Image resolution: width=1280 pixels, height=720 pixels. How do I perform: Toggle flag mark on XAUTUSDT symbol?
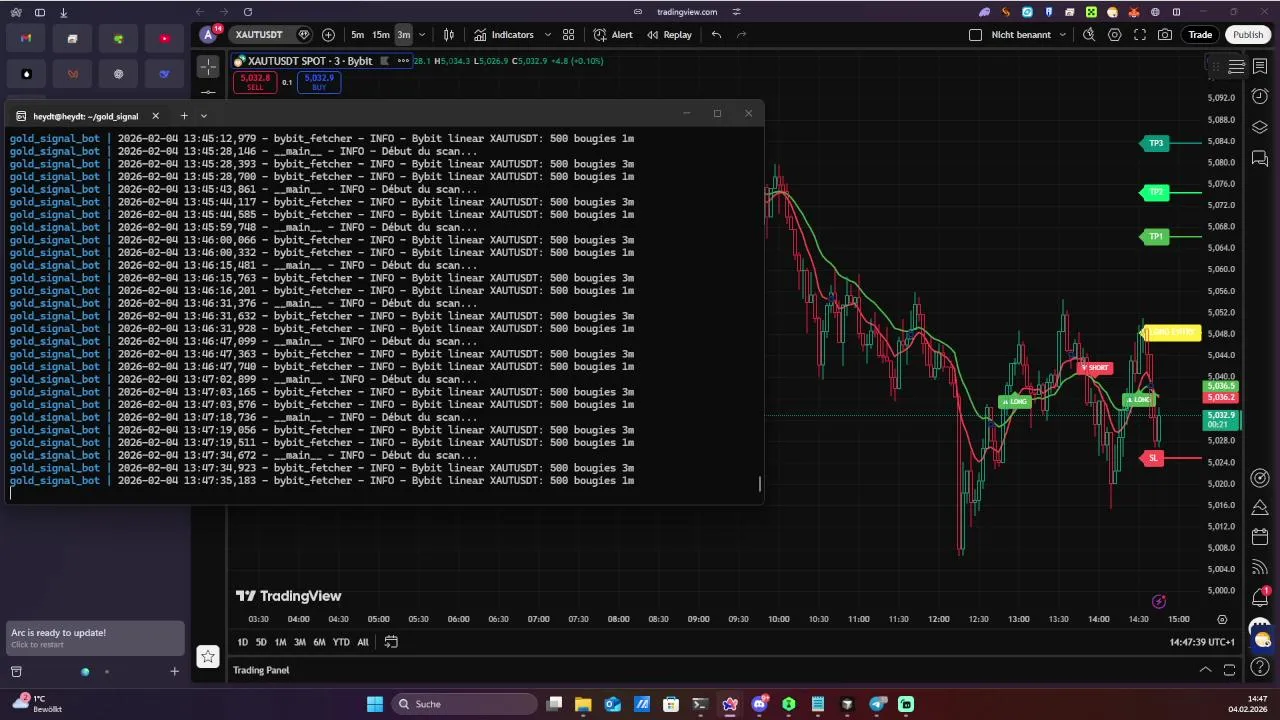click(384, 61)
